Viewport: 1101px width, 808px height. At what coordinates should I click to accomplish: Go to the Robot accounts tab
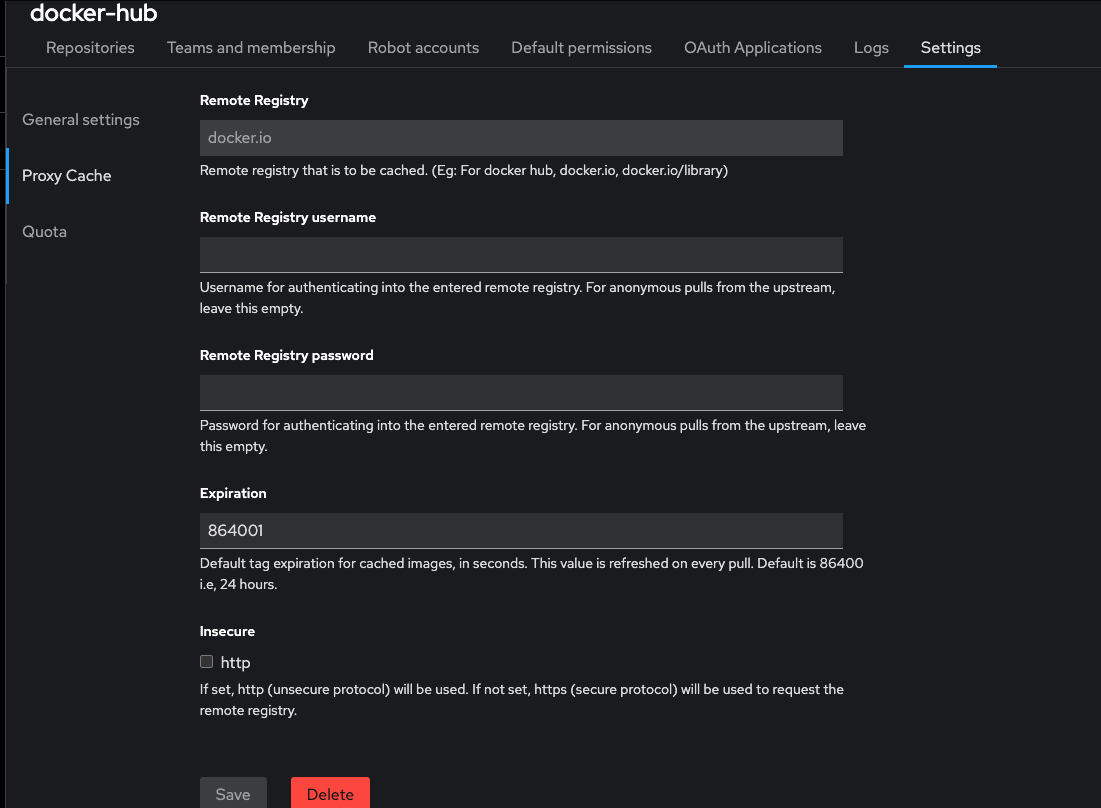click(423, 47)
